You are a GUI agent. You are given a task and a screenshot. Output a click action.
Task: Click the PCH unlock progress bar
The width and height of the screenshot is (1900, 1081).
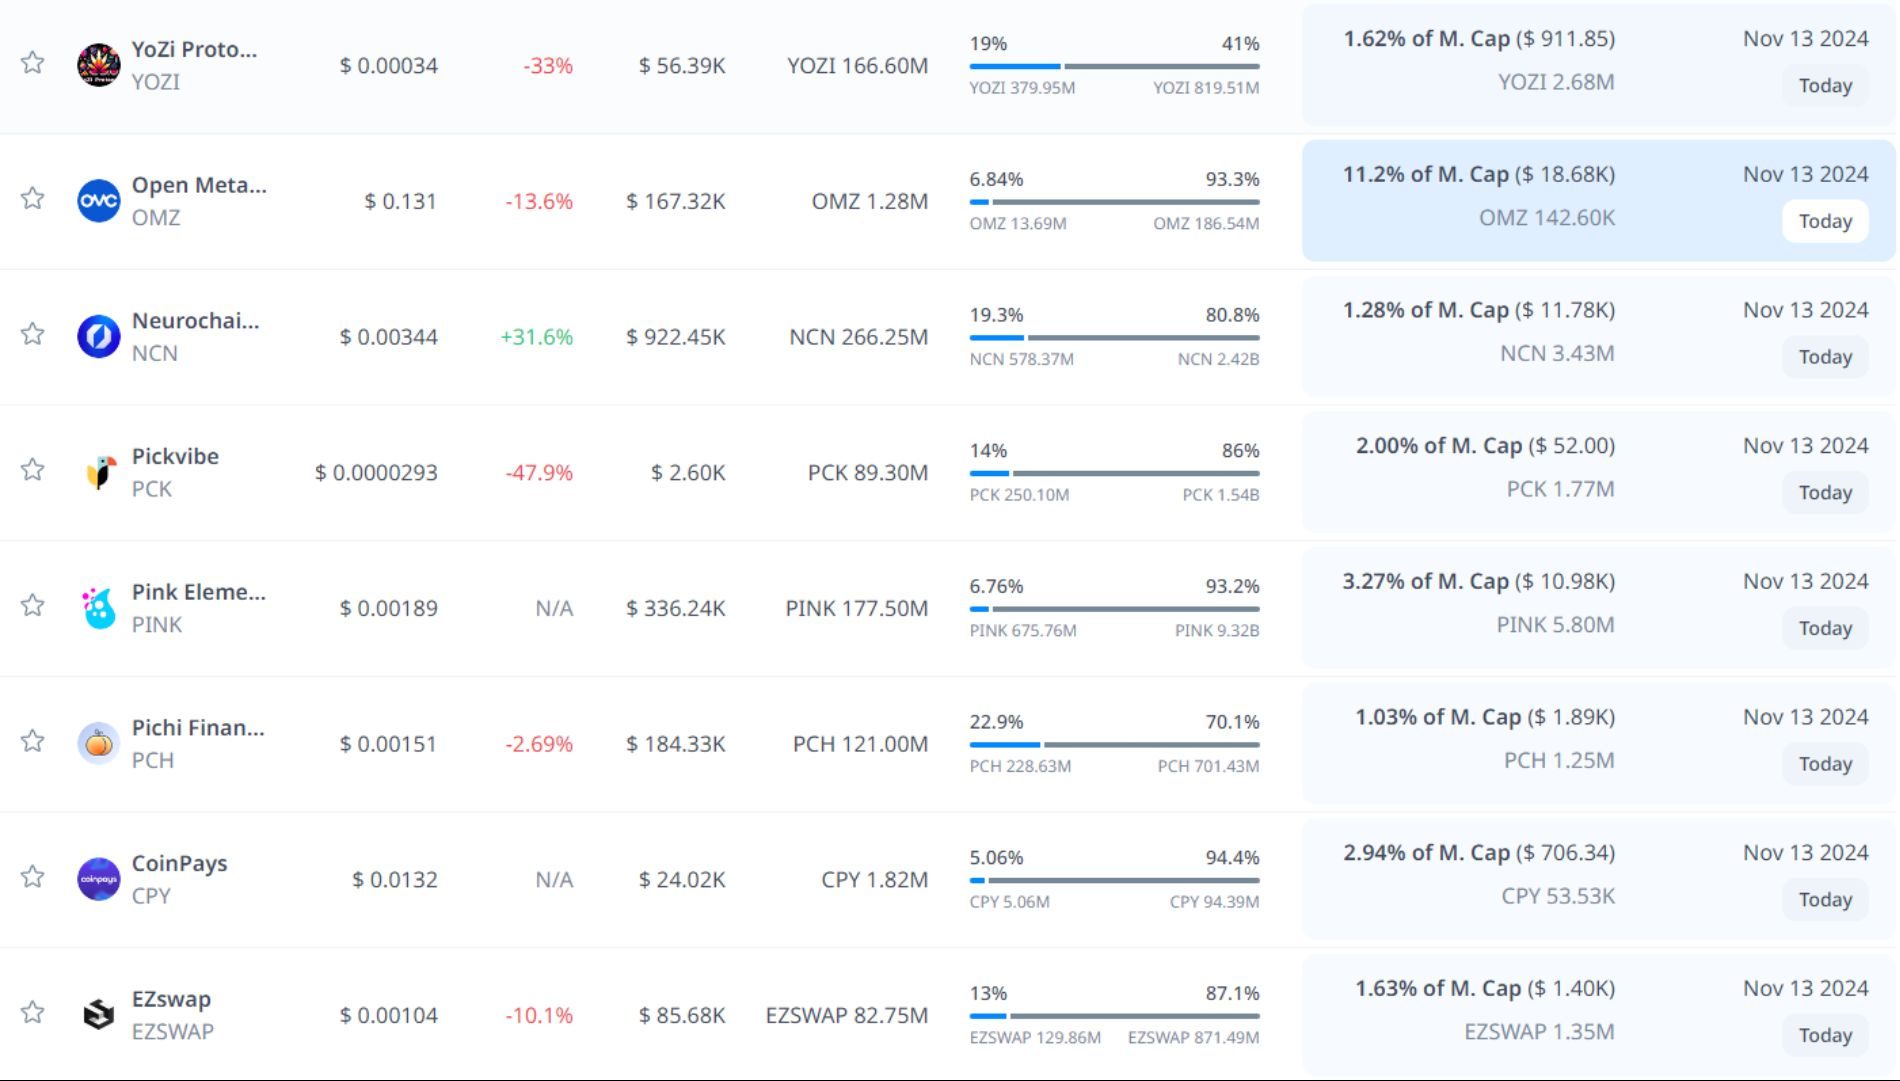coord(1114,745)
